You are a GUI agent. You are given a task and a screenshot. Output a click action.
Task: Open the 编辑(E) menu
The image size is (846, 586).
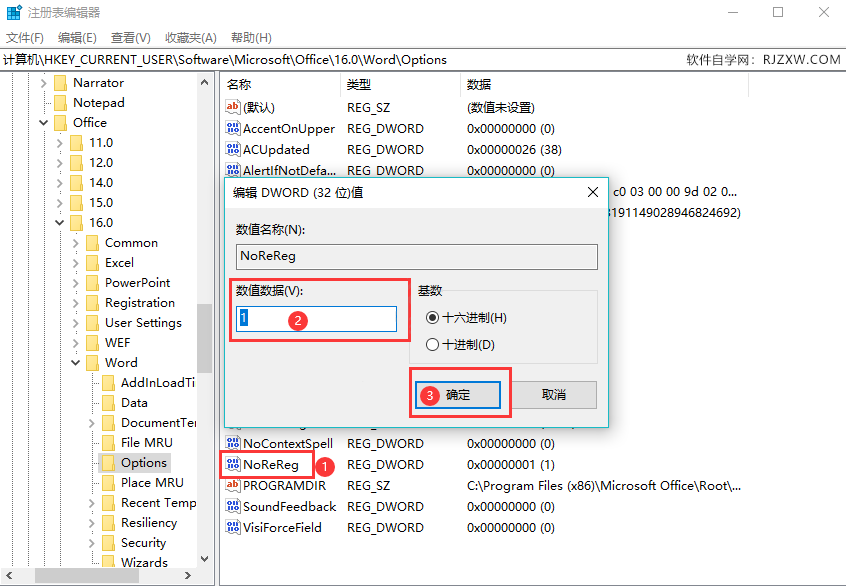tap(76, 37)
